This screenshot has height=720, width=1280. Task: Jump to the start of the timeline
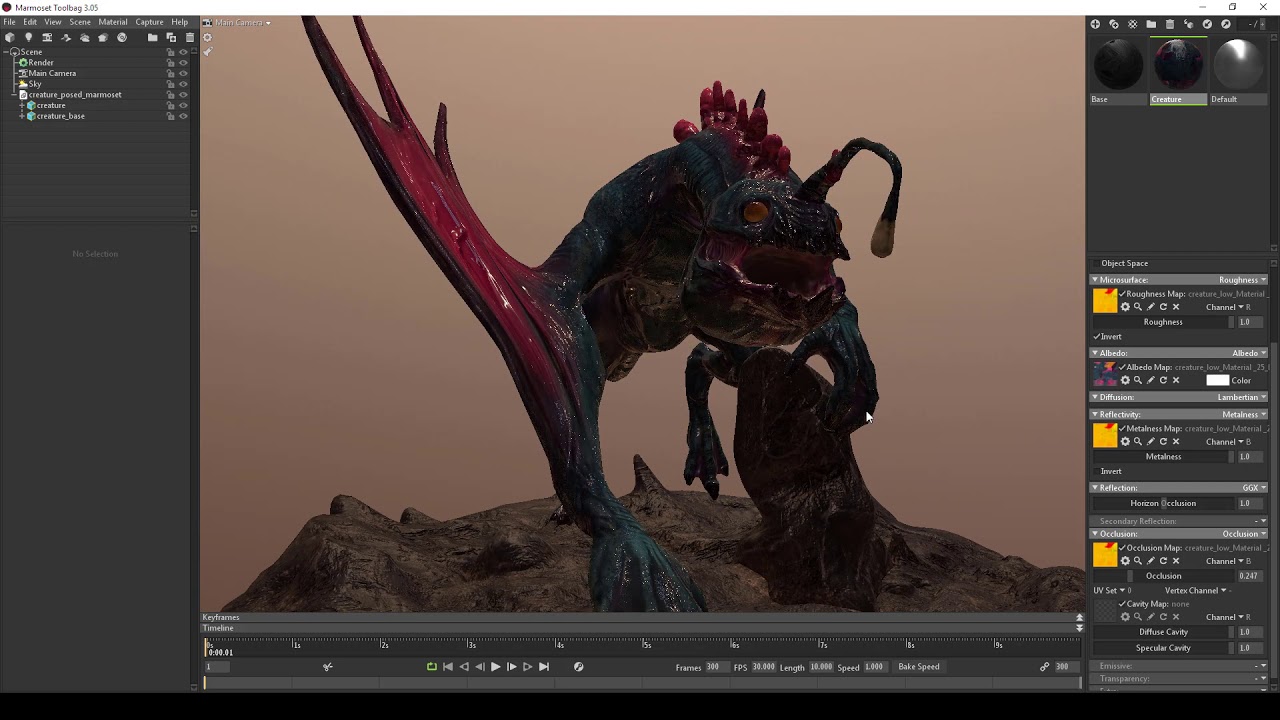click(447, 667)
